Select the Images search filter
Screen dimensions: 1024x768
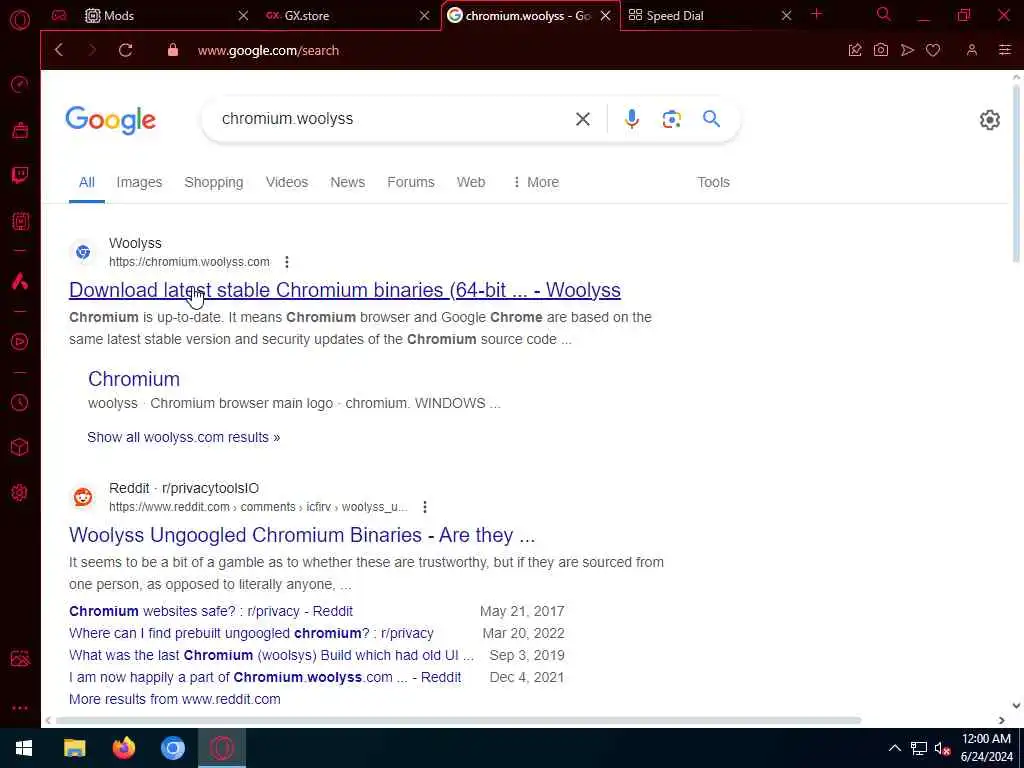[139, 182]
